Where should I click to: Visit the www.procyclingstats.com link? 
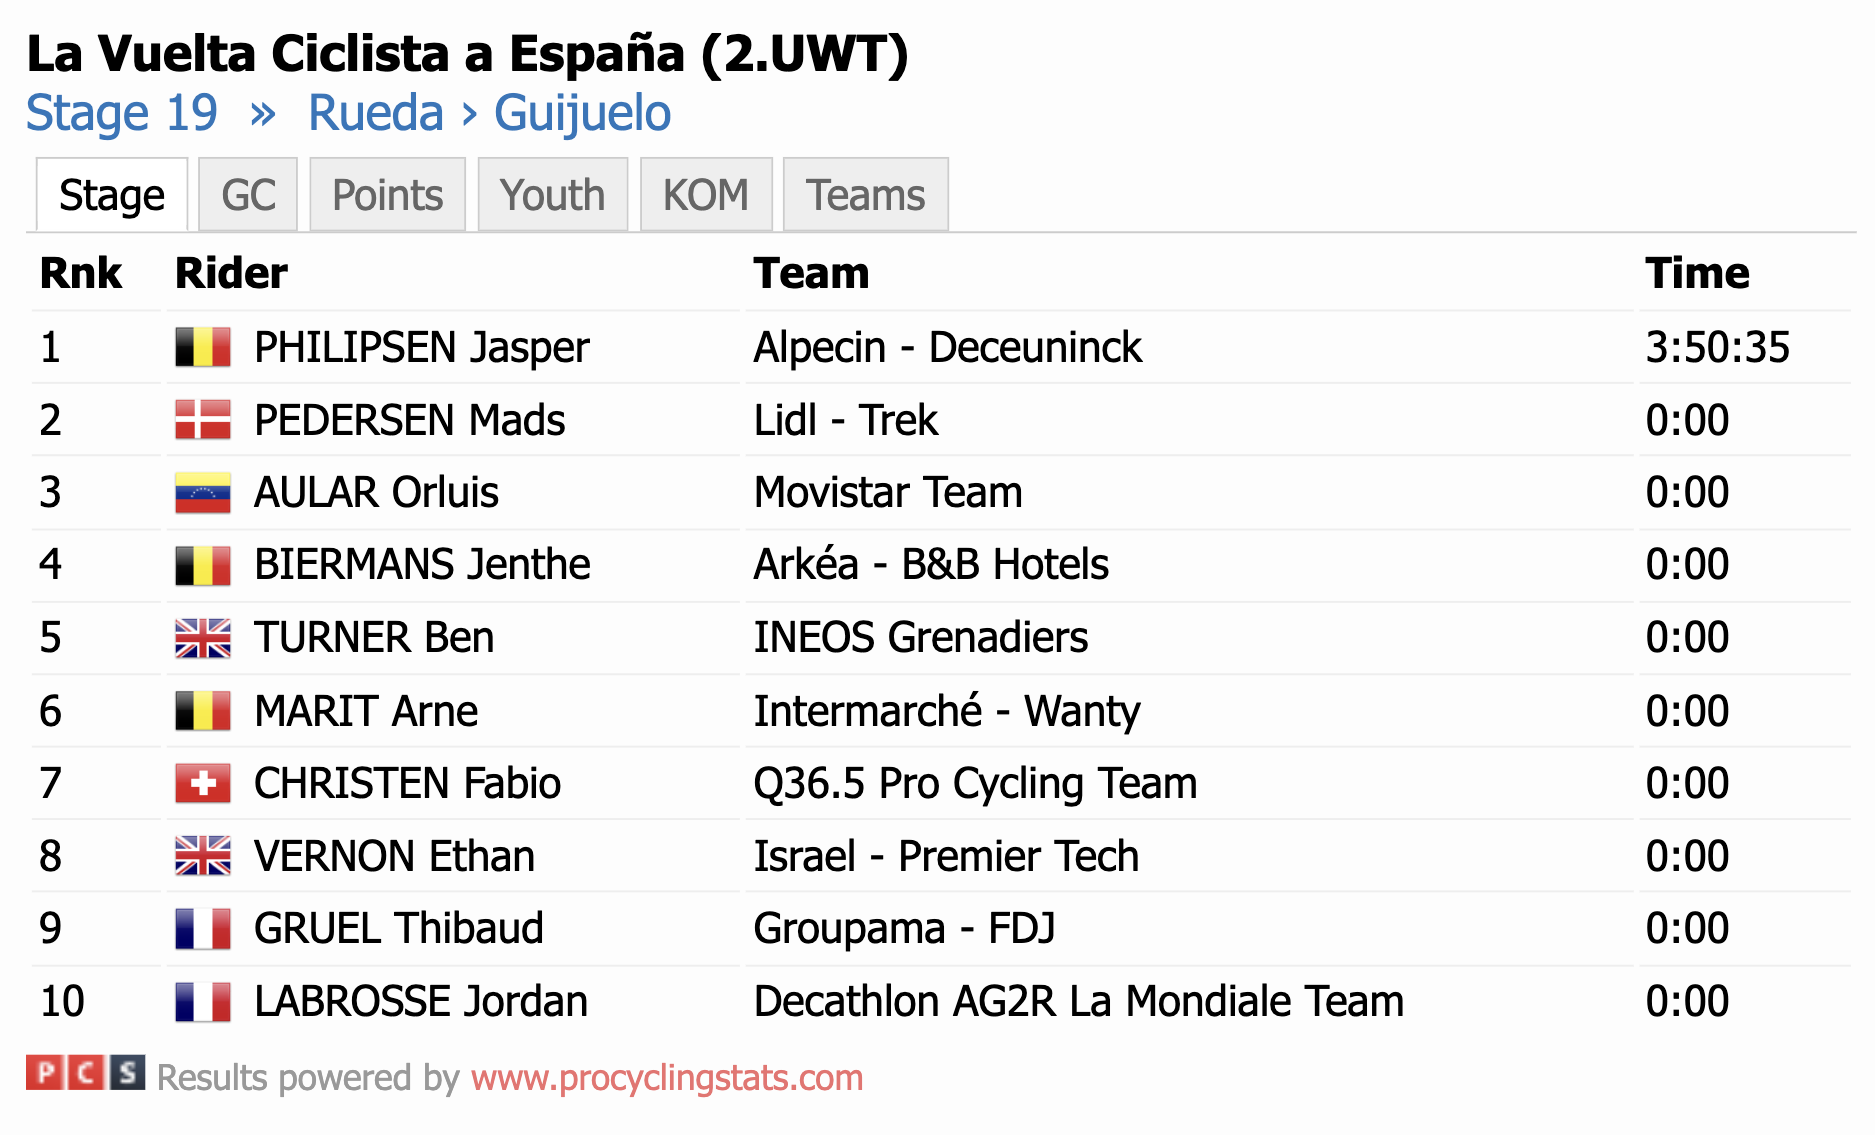click(667, 1078)
